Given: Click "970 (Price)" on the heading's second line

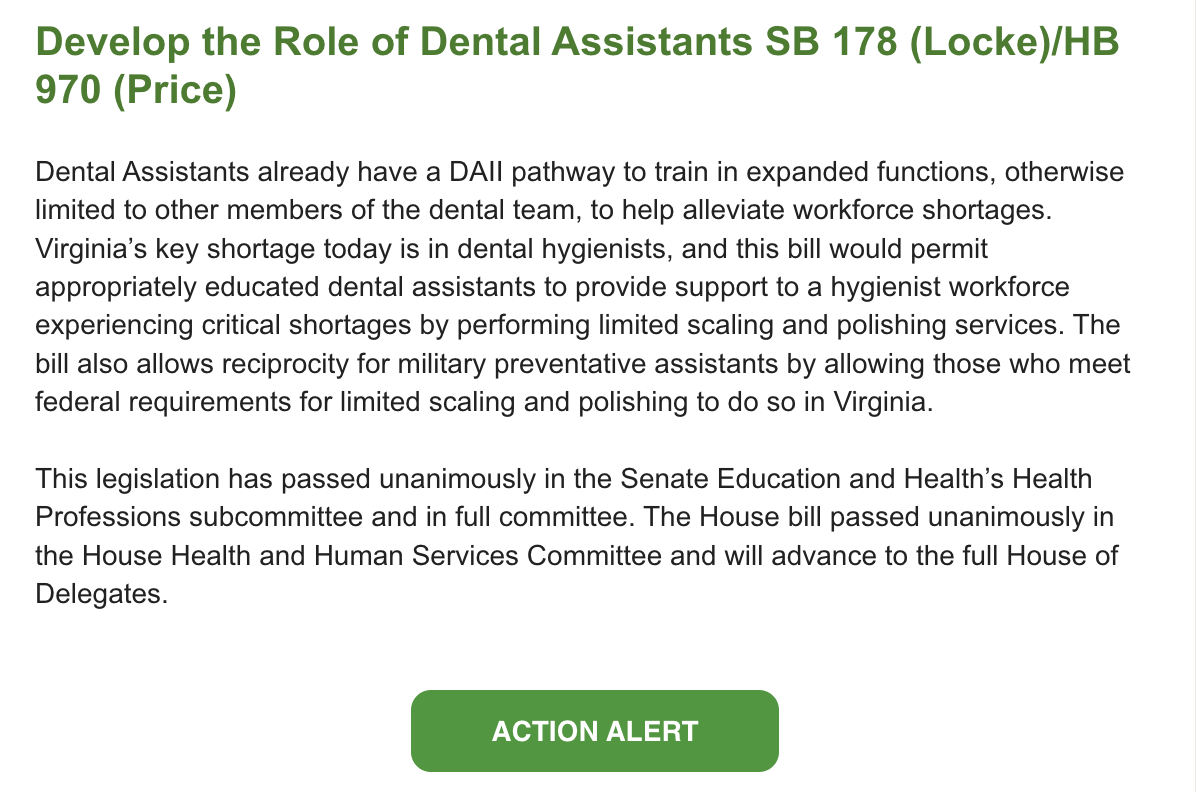Looking at the screenshot, I should tap(135, 91).
